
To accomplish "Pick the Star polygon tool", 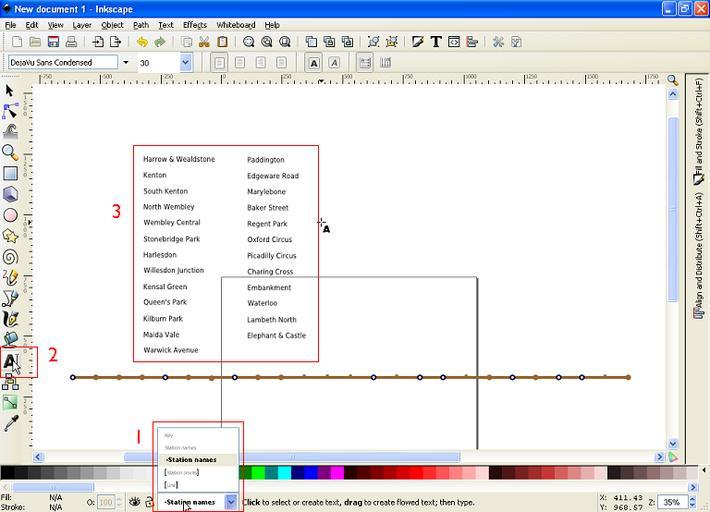I will click(10, 236).
